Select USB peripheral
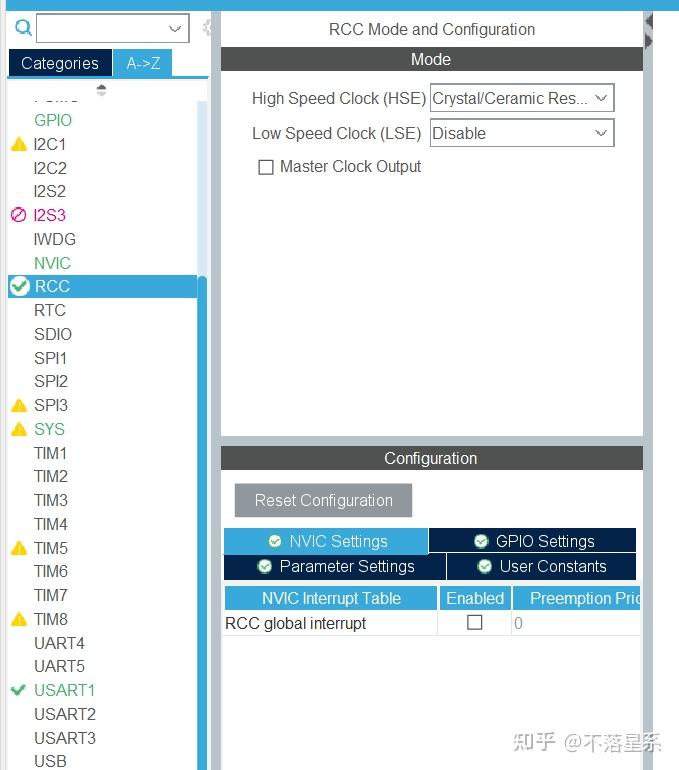The height and width of the screenshot is (770, 679). (50, 761)
